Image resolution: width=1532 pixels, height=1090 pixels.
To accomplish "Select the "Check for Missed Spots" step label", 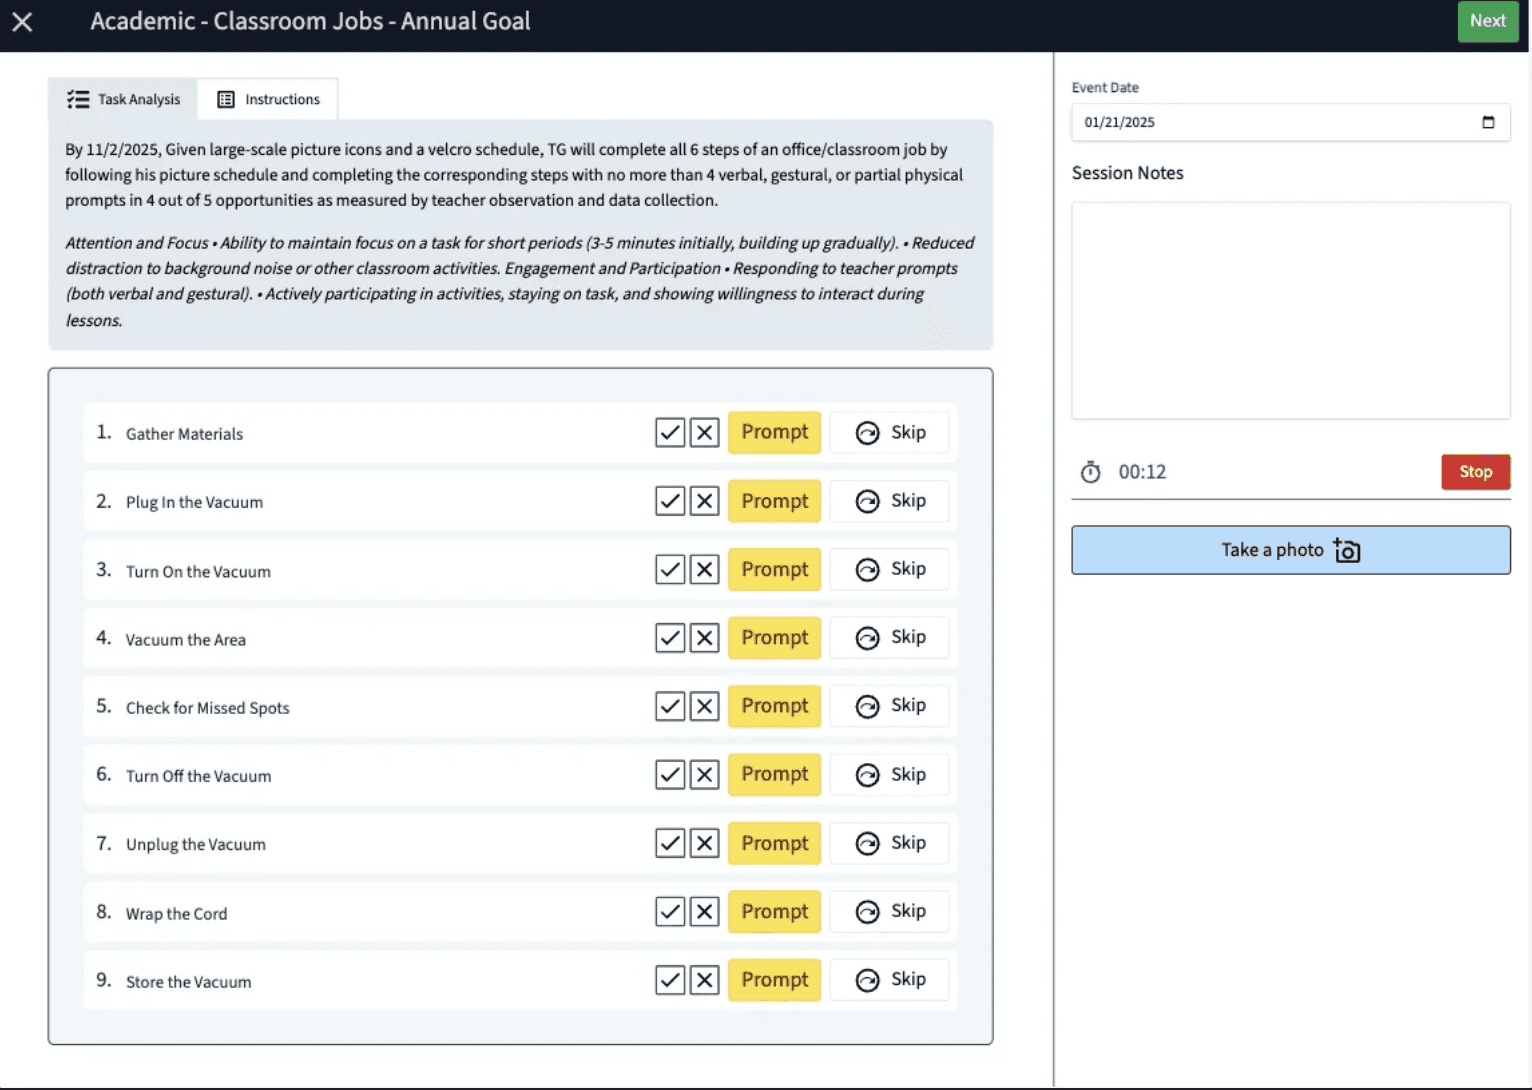I will 207,708.
